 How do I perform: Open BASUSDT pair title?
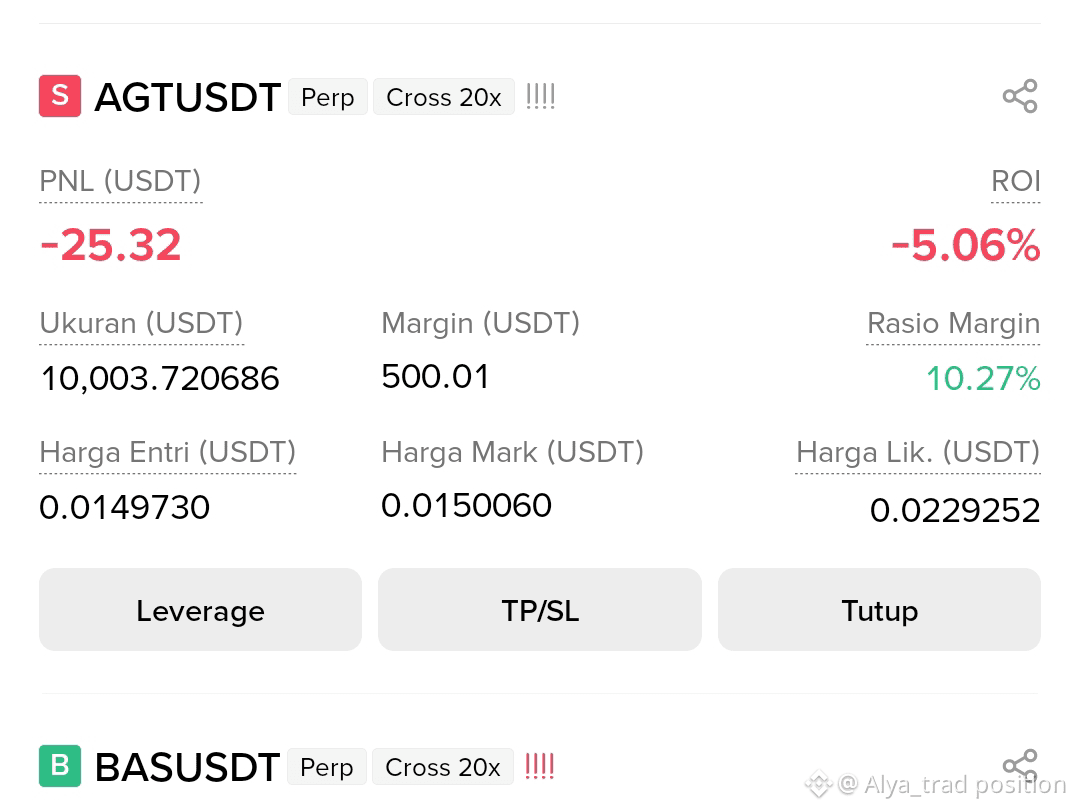(187, 766)
